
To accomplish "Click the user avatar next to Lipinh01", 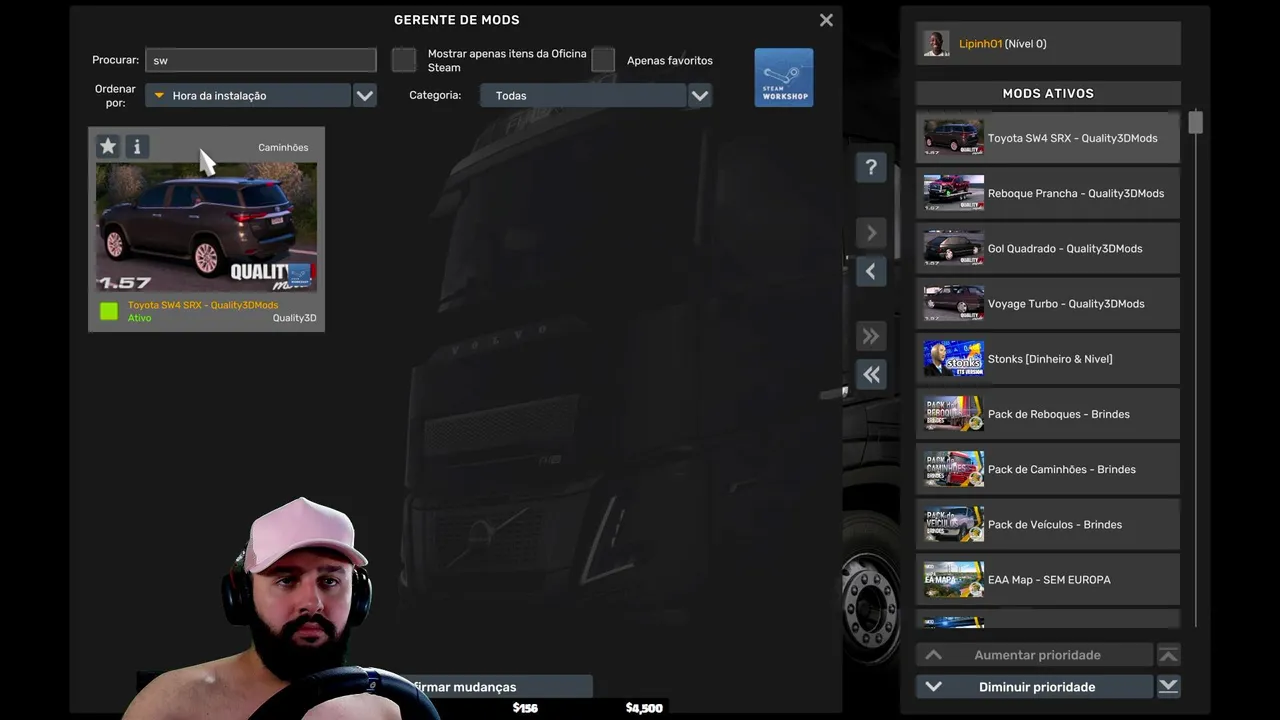I will click(937, 43).
